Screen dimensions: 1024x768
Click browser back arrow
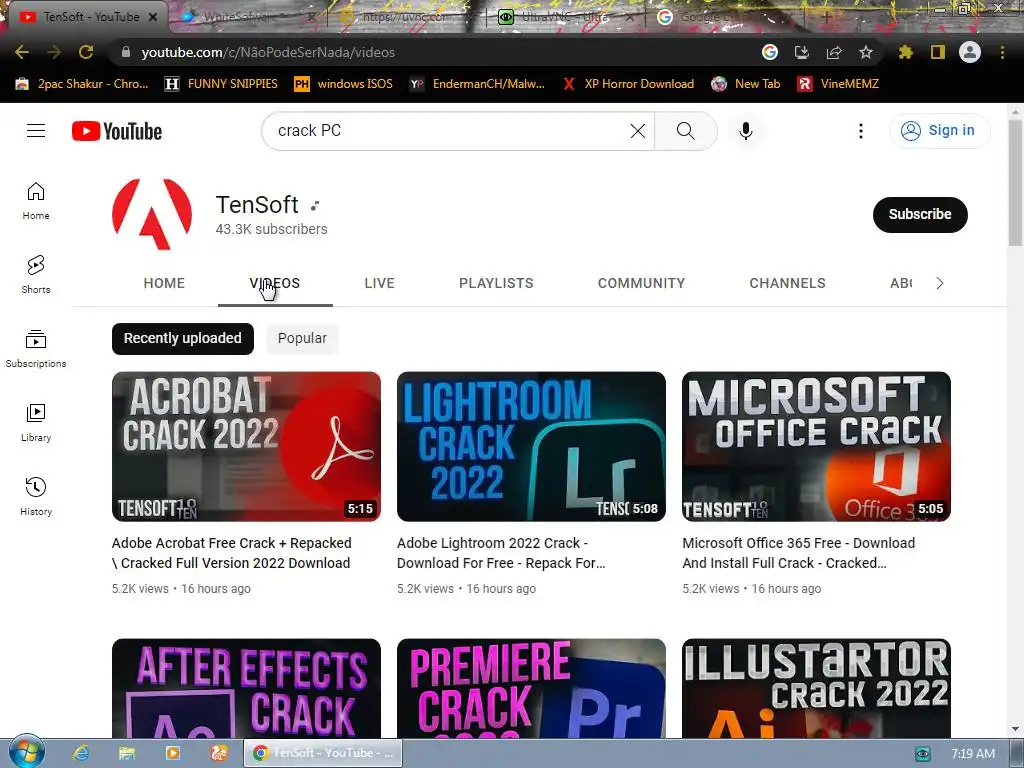click(22, 52)
